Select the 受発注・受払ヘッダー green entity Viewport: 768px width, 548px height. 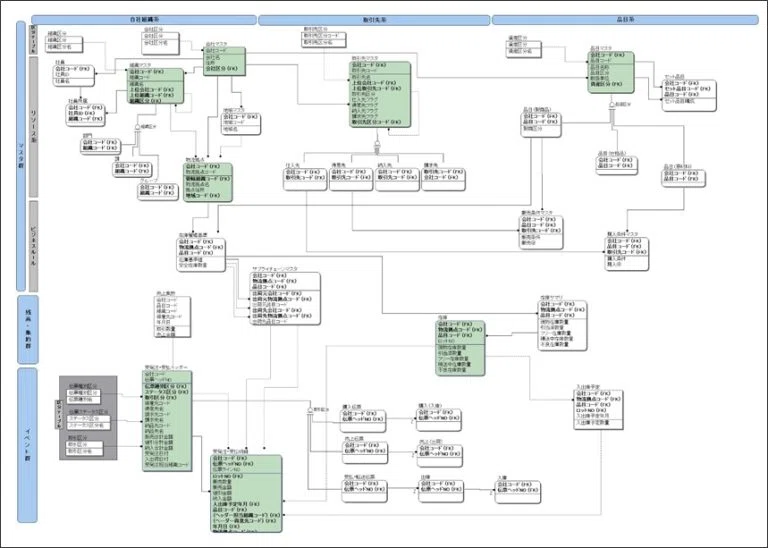pos(167,421)
